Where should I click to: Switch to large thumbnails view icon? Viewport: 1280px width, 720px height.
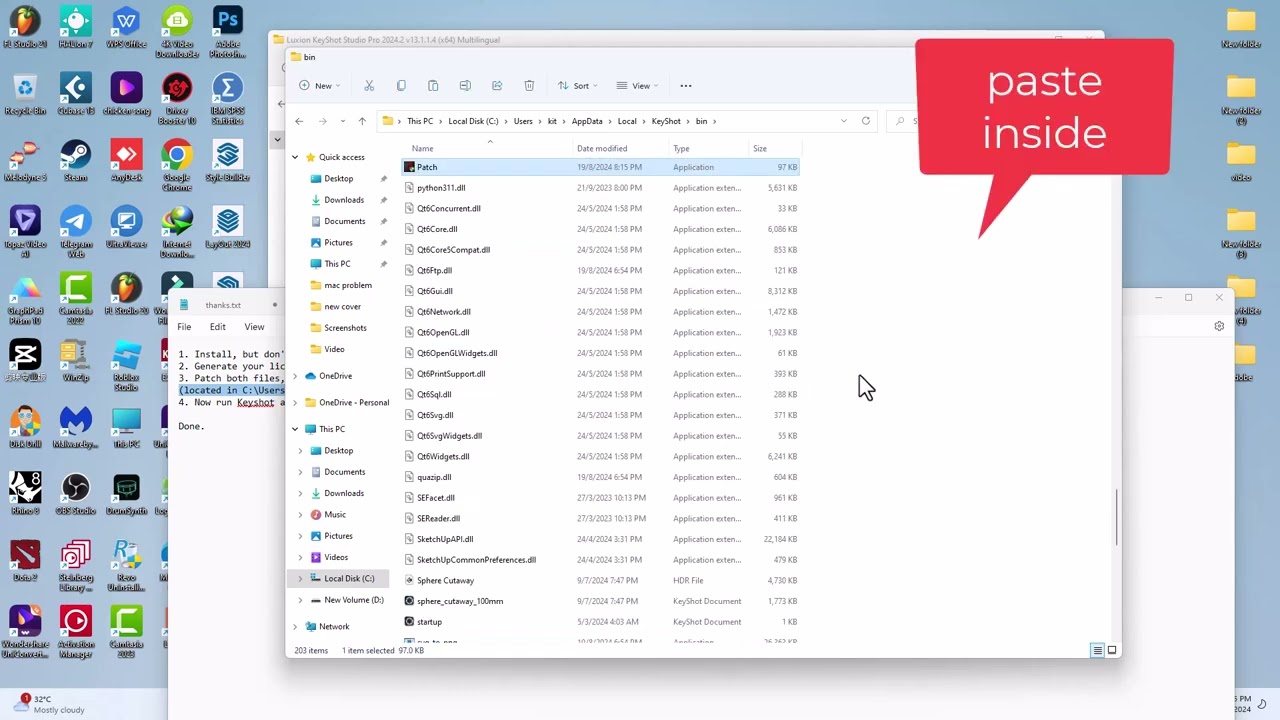(1111, 651)
